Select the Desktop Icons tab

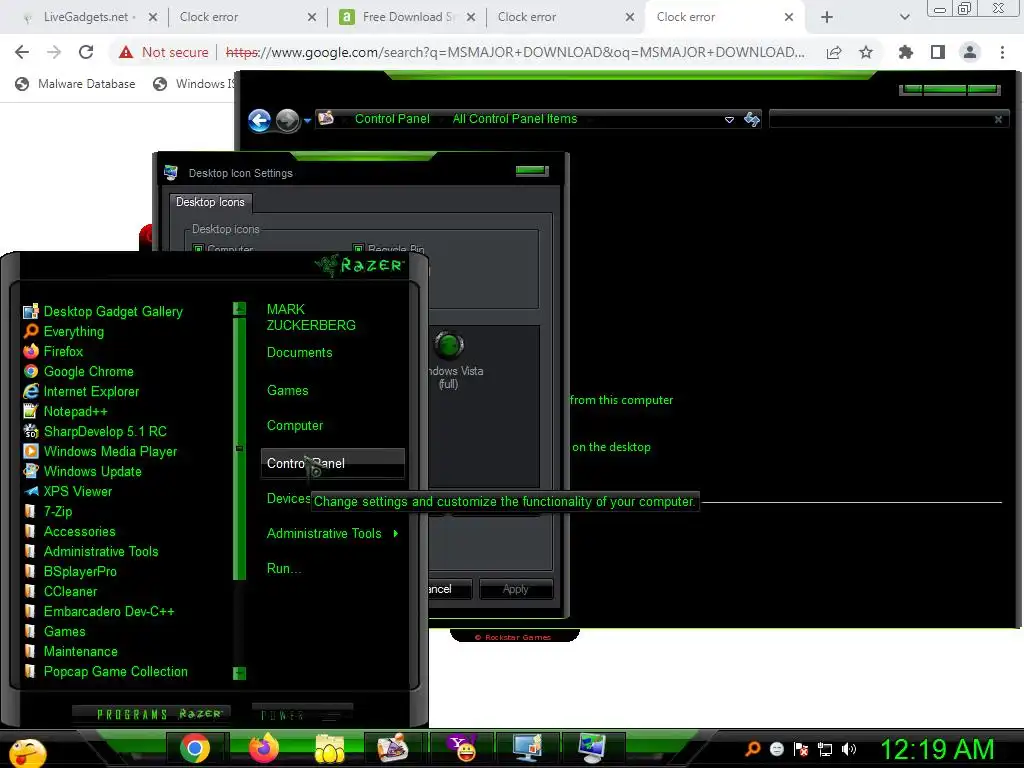click(210, 202)
